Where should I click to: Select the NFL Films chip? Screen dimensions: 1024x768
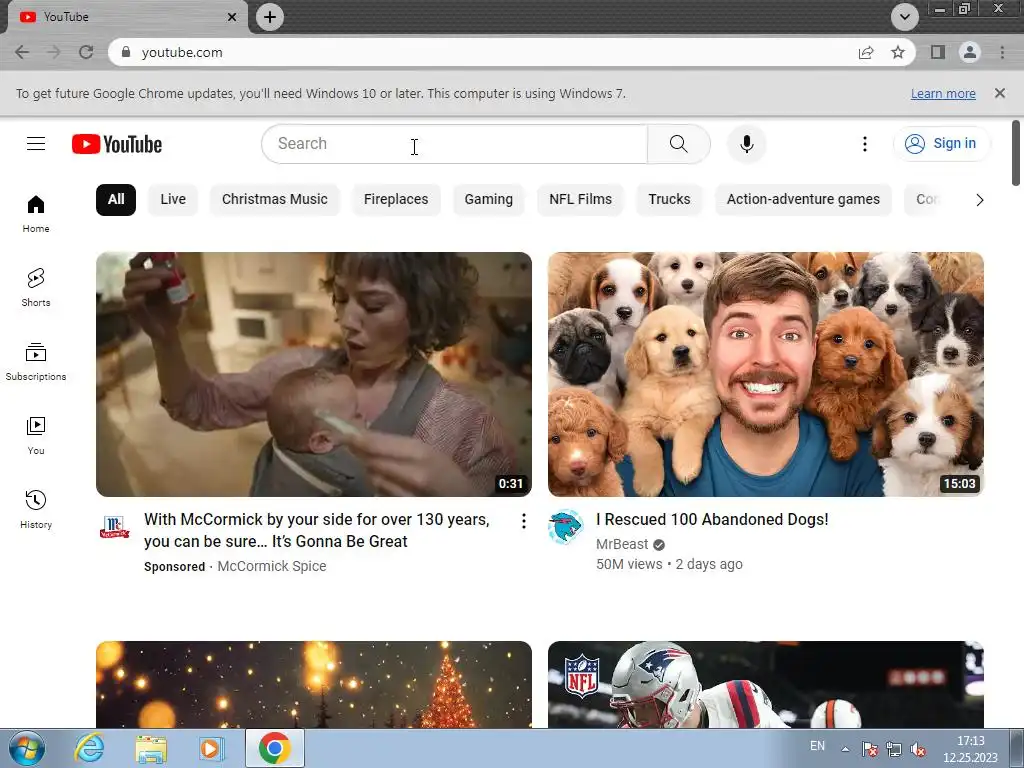pos(581,199)
